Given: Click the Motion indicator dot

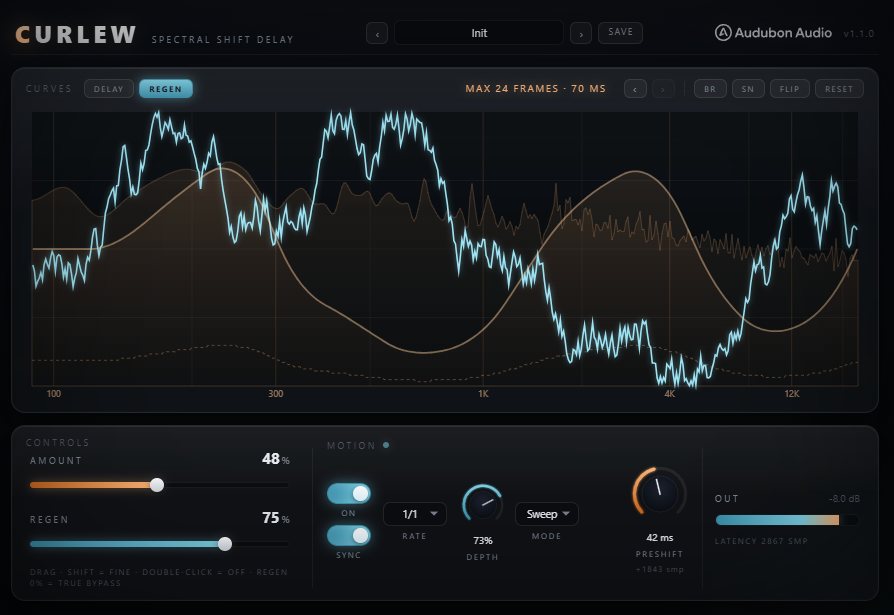Looking at the screenshot, I should (386, 445).
